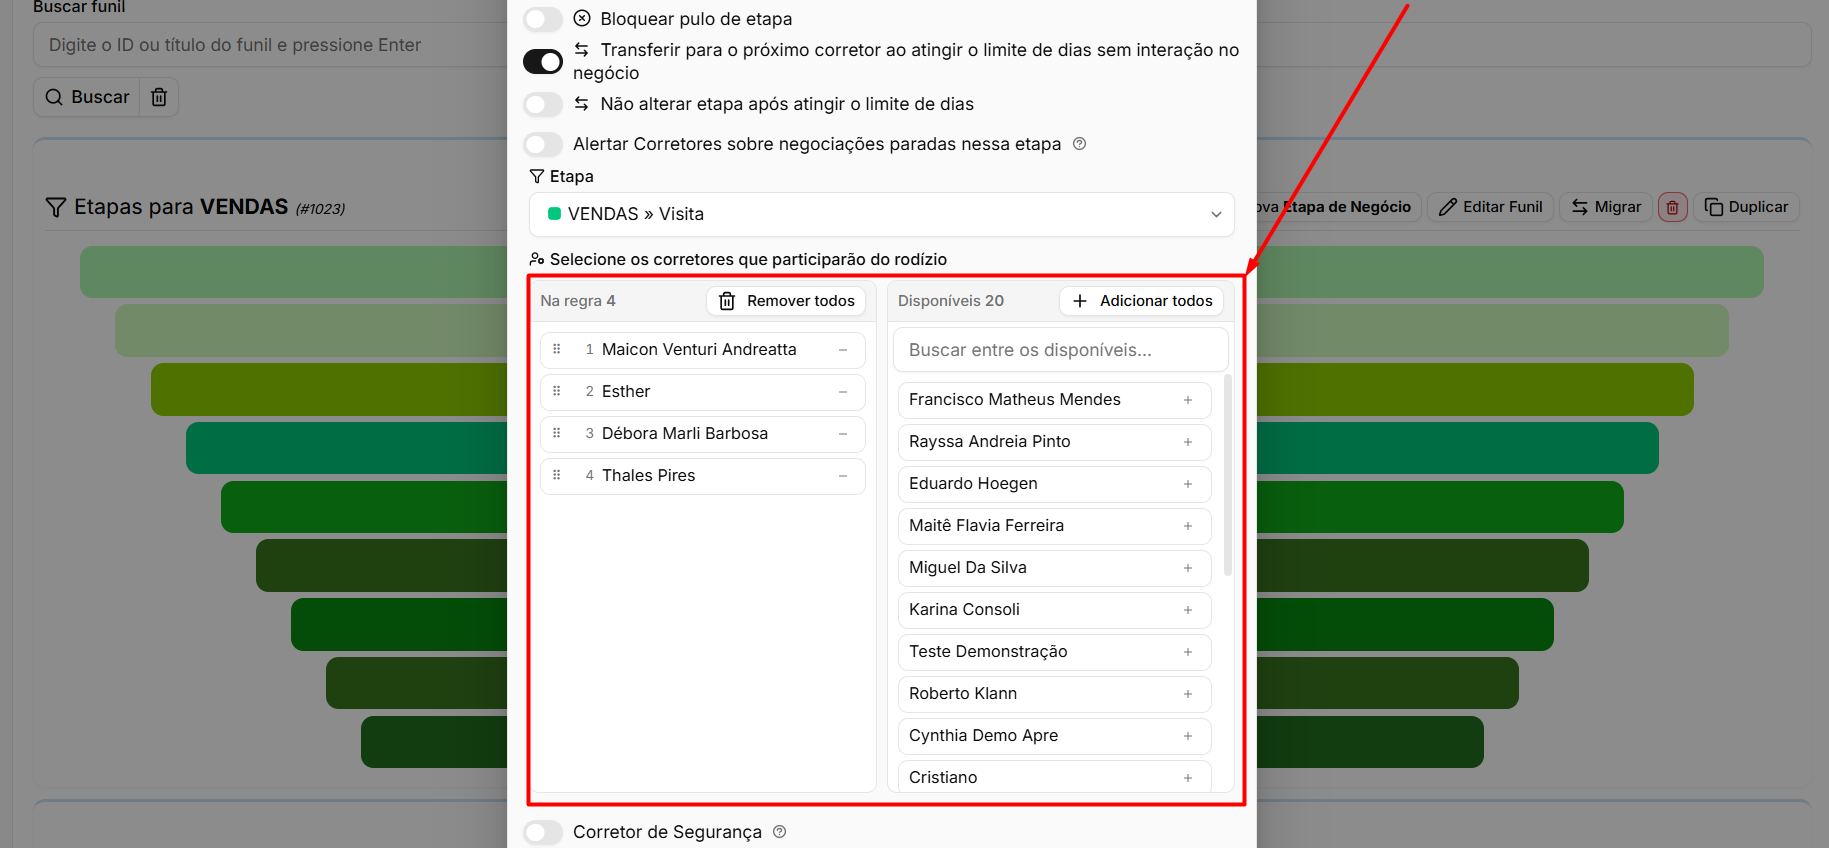Click Adicionar todos button
The height and width of the screenshot is (848, 1829).
1141,301
